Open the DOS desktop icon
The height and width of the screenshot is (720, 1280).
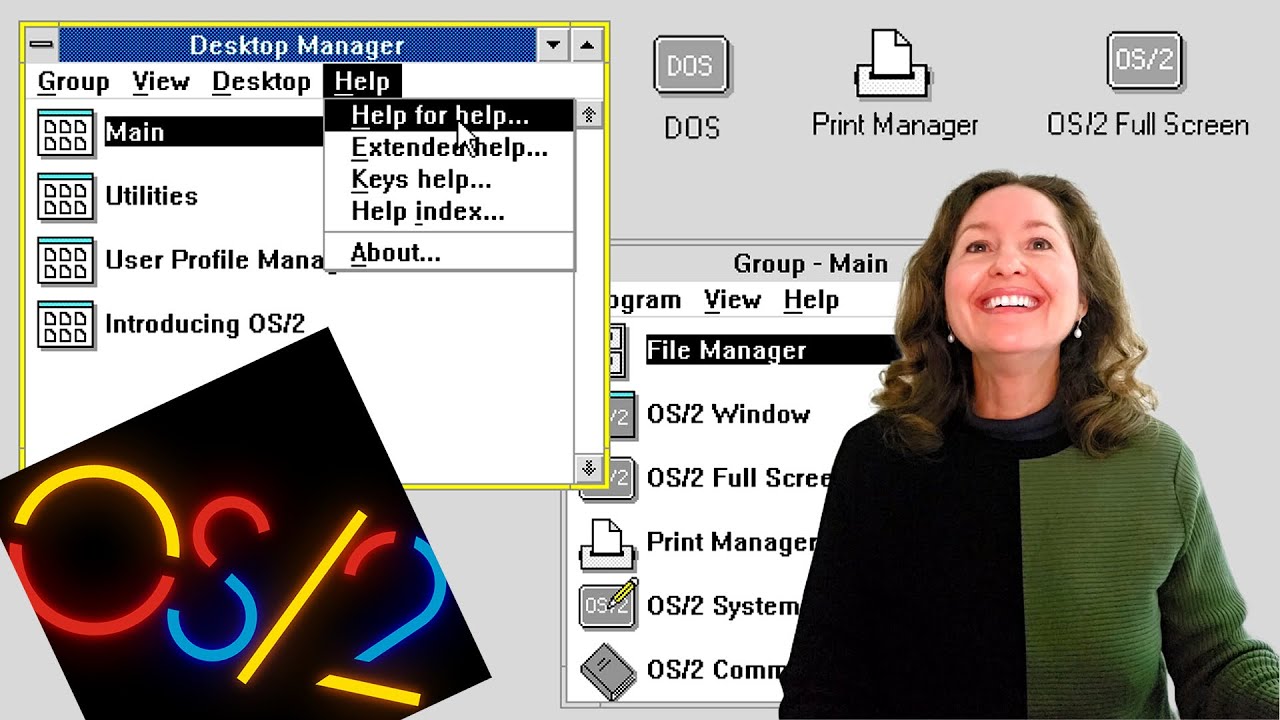tap(691, 67)
